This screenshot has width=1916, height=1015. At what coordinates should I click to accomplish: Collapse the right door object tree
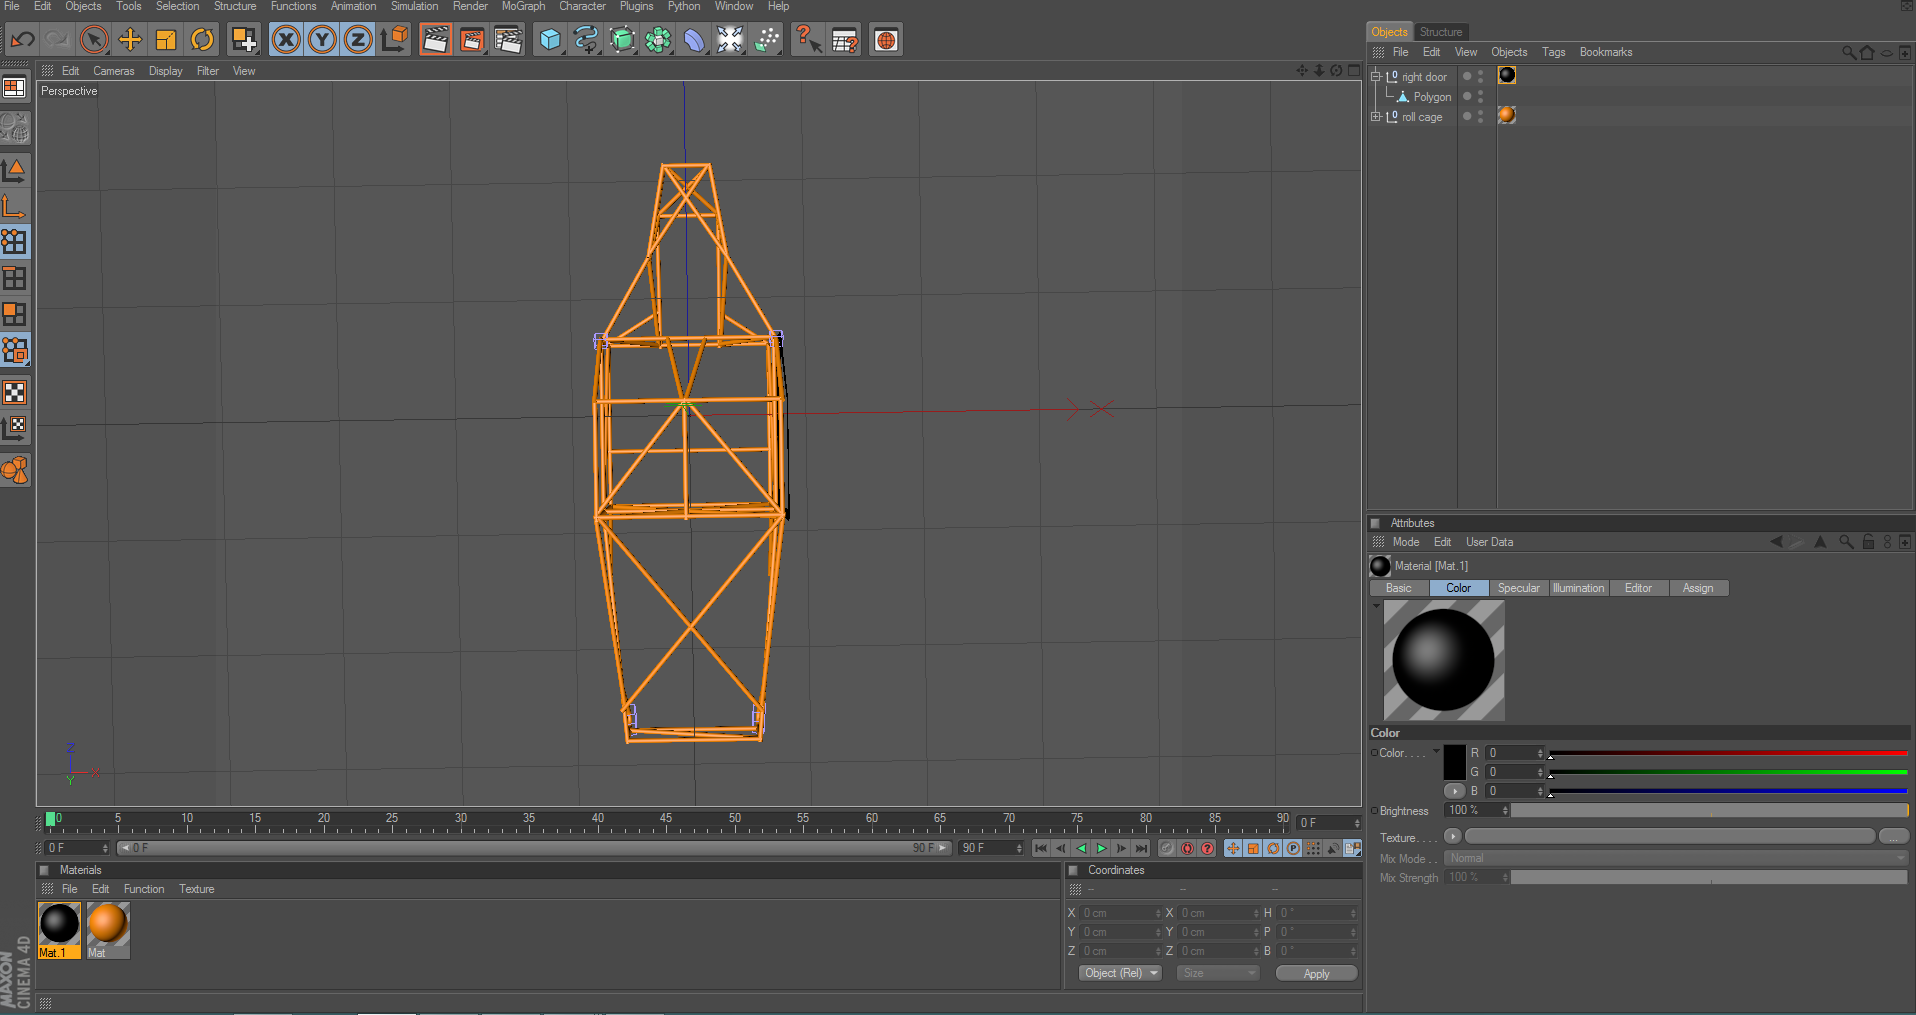click(x=1376, y=76)
